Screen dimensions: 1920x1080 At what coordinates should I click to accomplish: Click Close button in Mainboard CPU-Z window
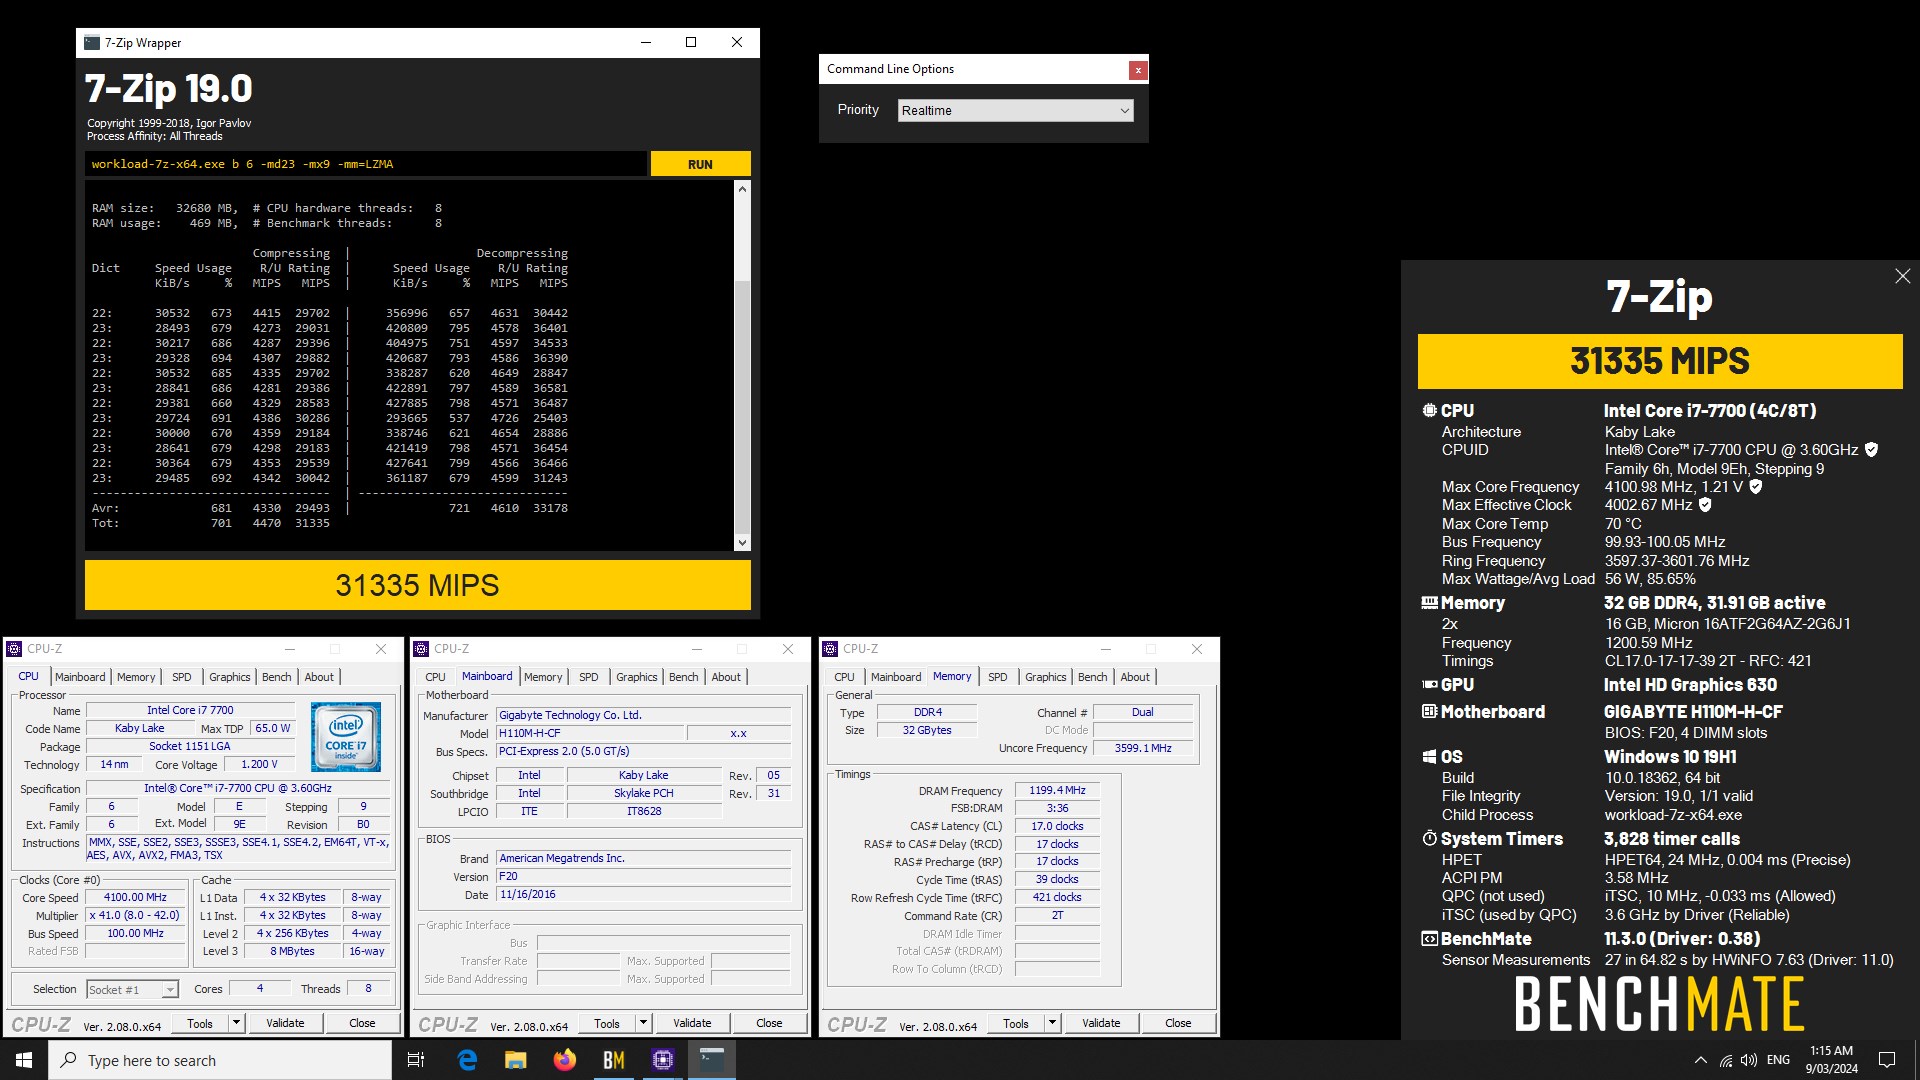coord(769,1023)
